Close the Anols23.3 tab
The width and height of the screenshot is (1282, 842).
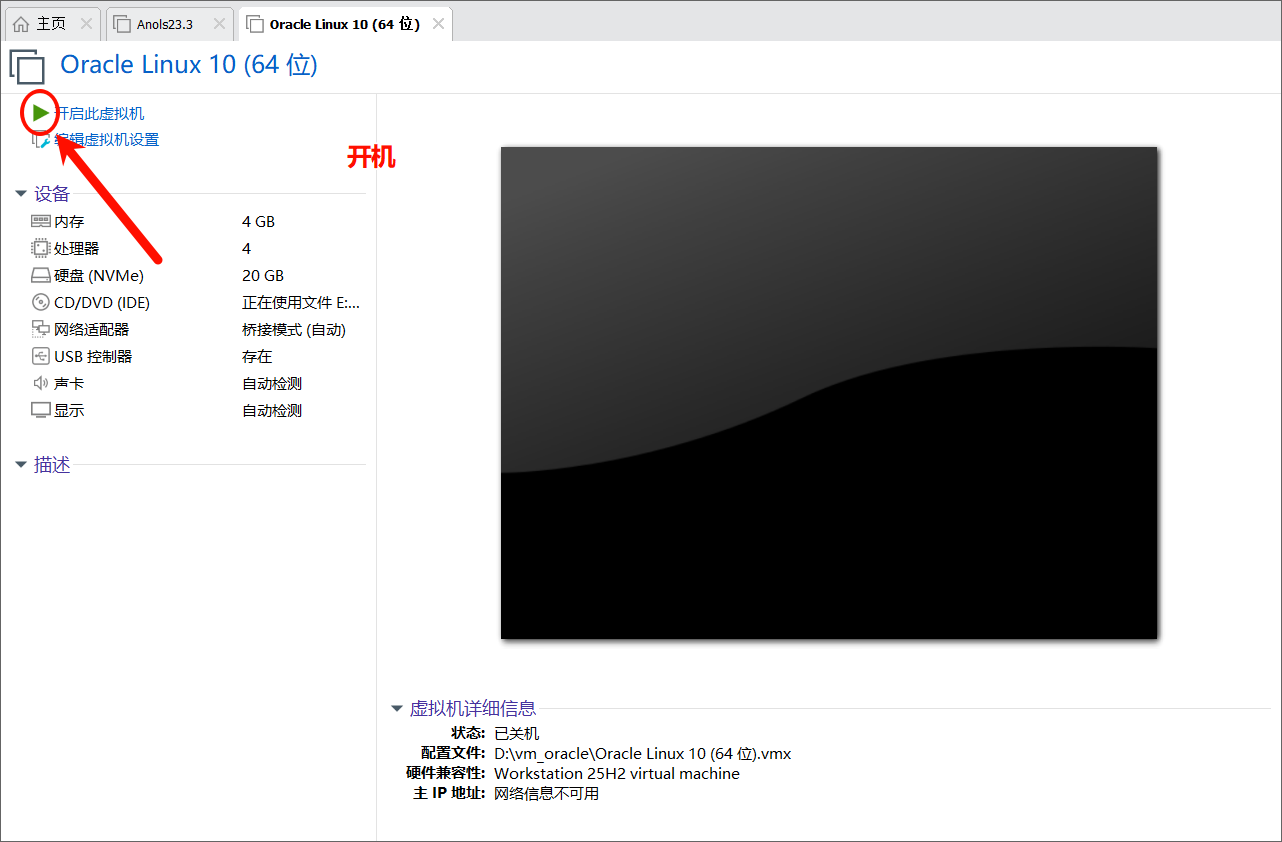[219, 24]
